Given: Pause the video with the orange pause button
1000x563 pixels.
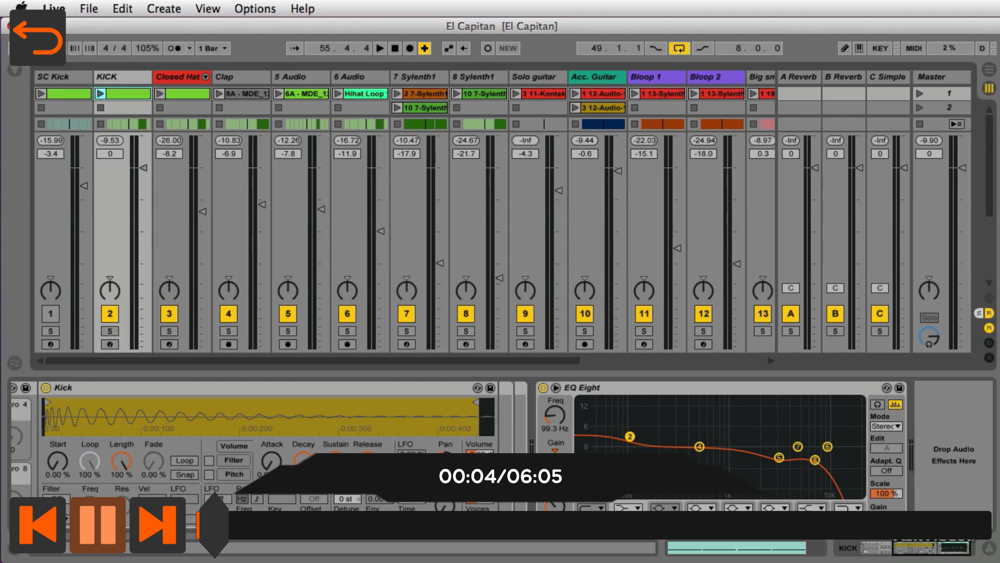Looking at the screenshot, I should [98, 525].
